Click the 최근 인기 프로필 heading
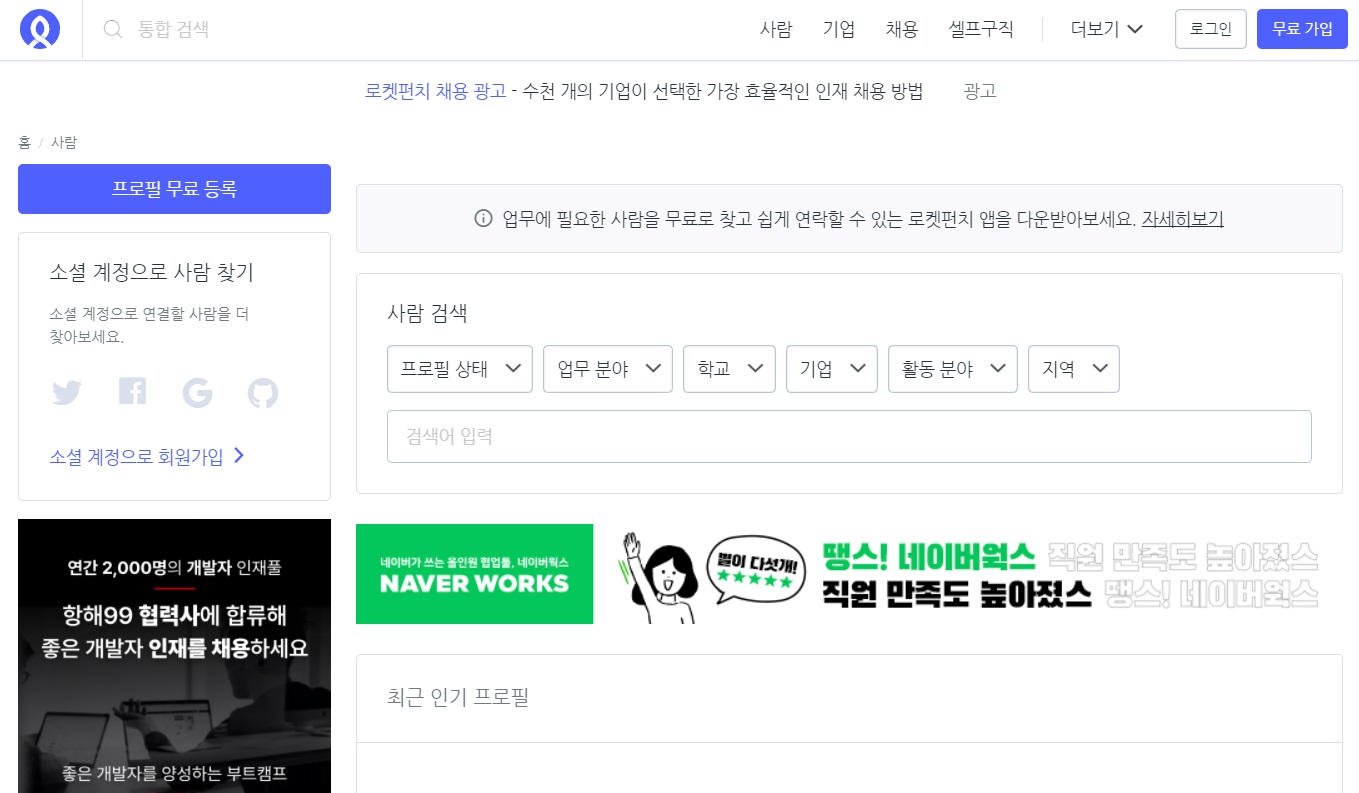Screen dimensions: 1359x793 458,697
